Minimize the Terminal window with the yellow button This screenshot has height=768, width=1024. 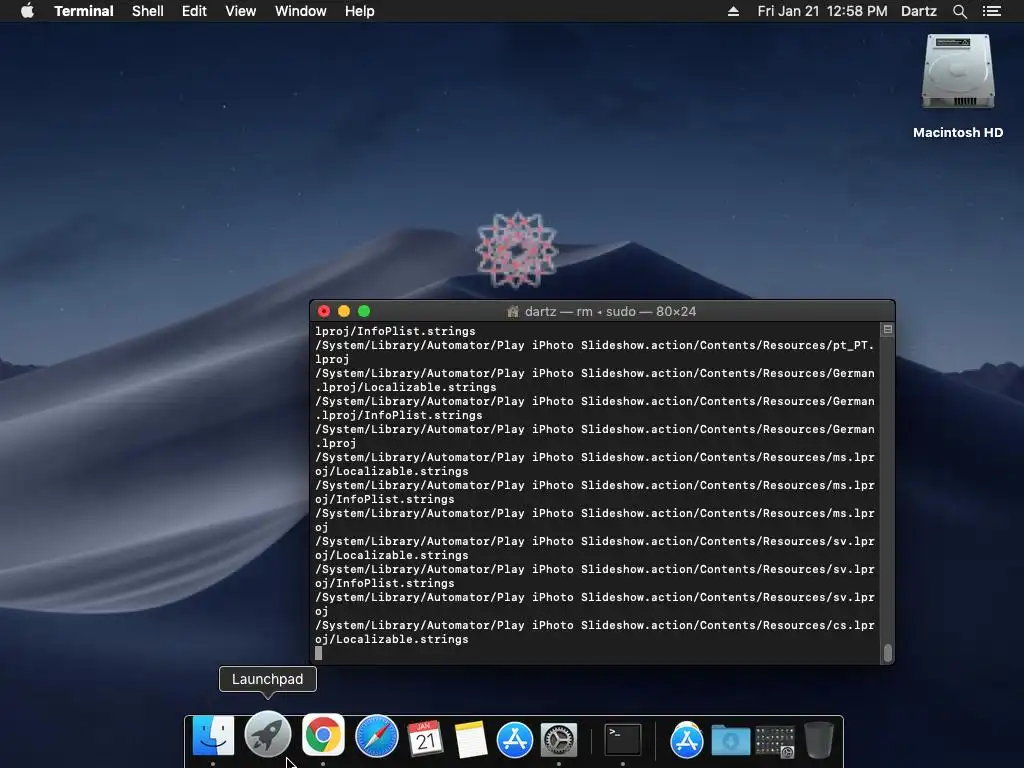(344, 312)
